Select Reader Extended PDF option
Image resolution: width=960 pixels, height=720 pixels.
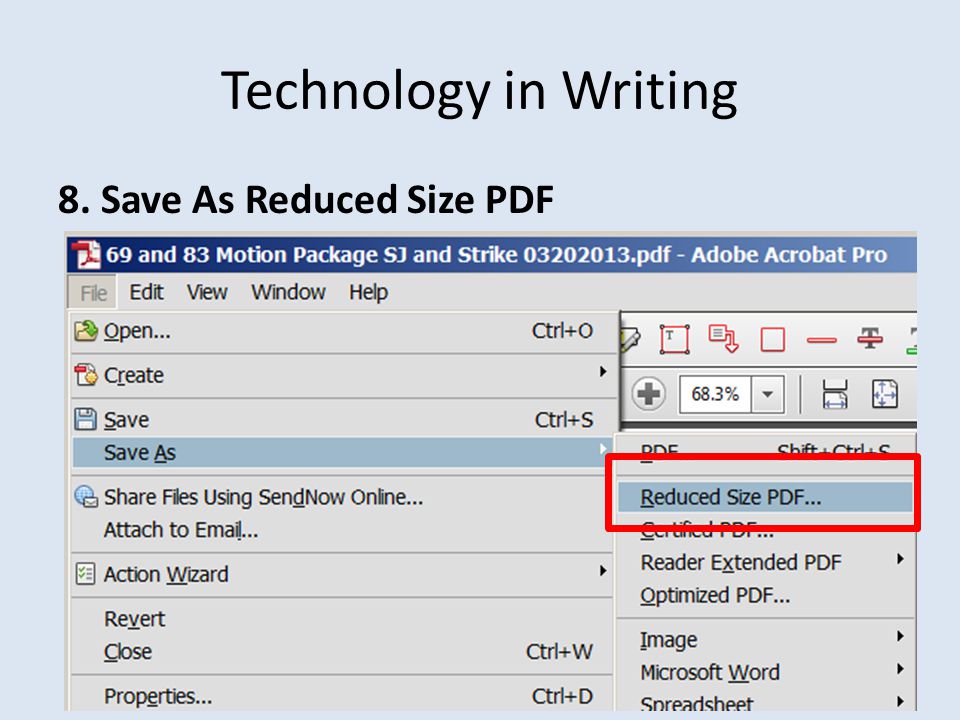(x=765, y=563)
